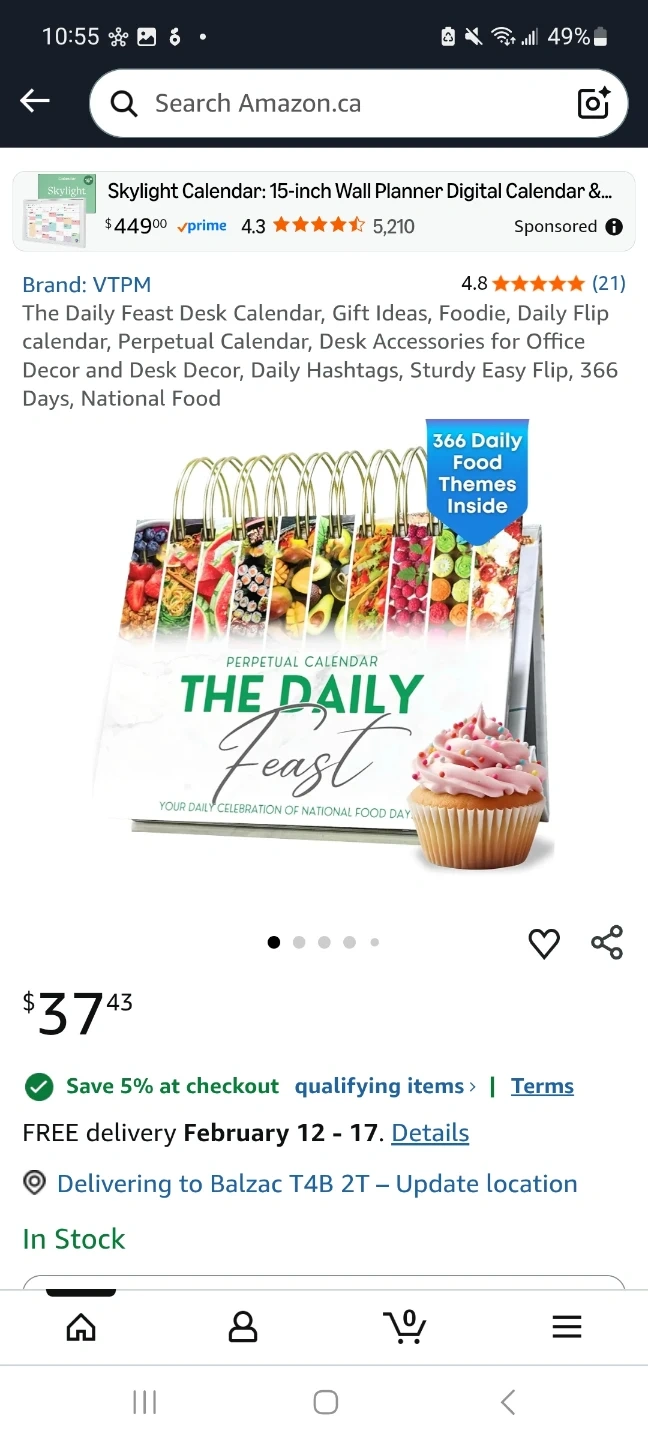Open camera lens search icon
The width and height of the screenshot is (648, 1440).
click(x=593, y=103)
